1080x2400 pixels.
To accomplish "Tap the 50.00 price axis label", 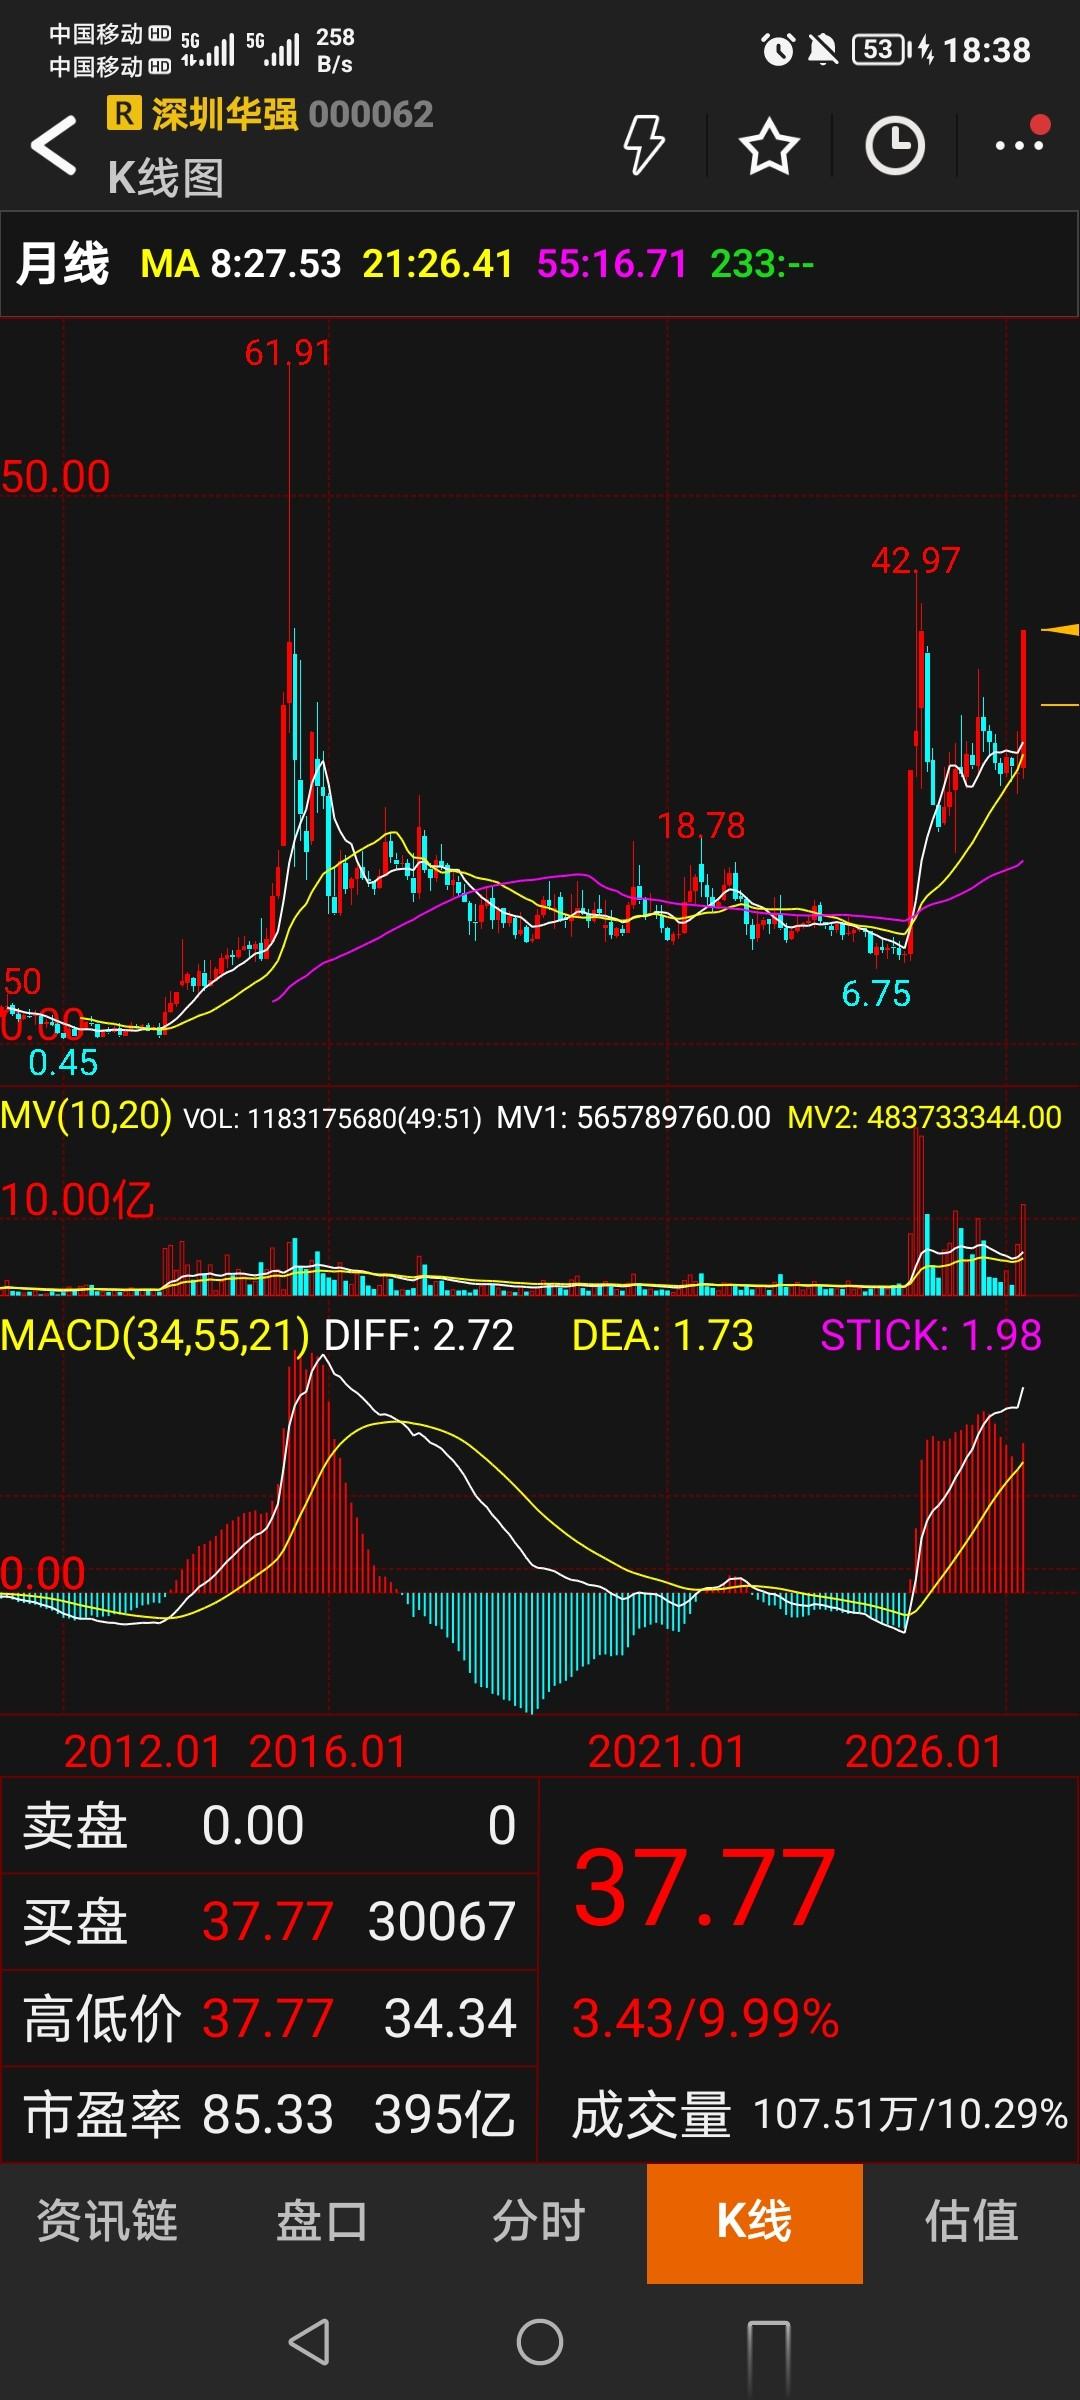I will coord(55,477).
